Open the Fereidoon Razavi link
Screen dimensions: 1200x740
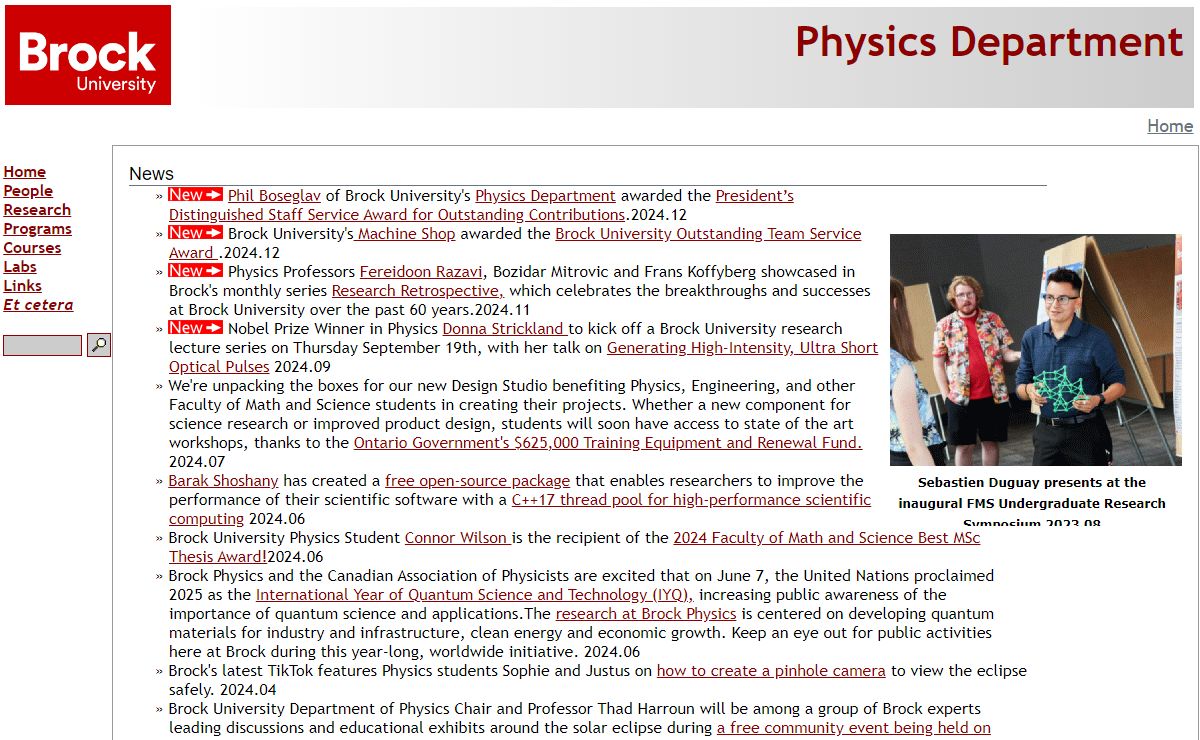click(421, 272)
